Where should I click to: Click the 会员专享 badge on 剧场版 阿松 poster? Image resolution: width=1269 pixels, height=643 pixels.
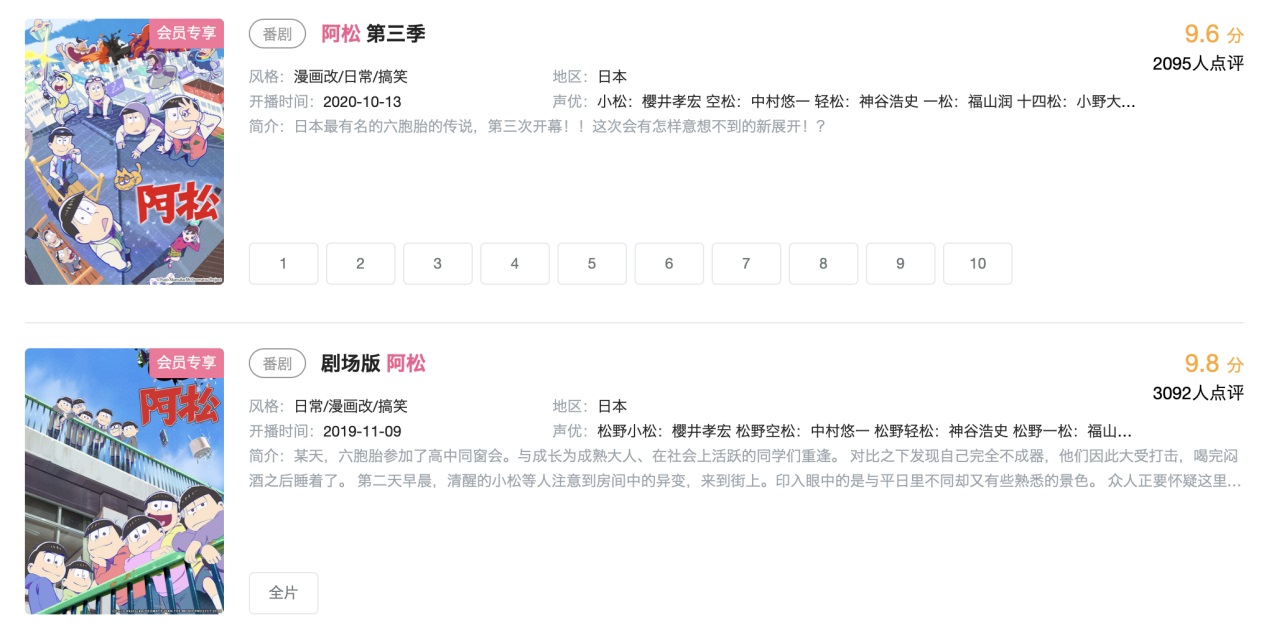click(x=186, y=362)
